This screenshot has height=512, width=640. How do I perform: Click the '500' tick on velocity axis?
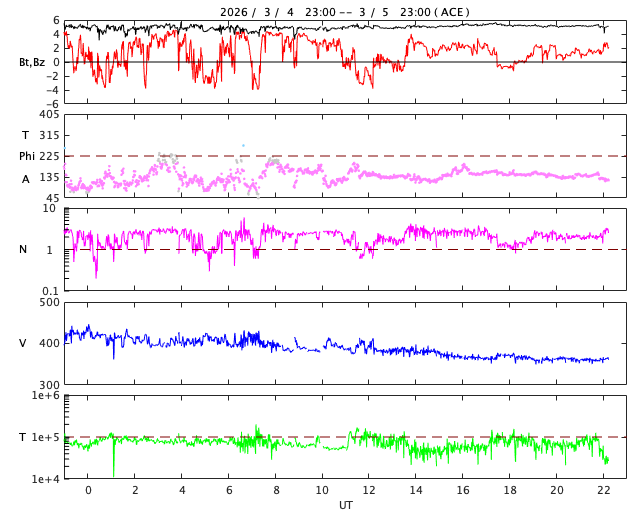(49, 303)
